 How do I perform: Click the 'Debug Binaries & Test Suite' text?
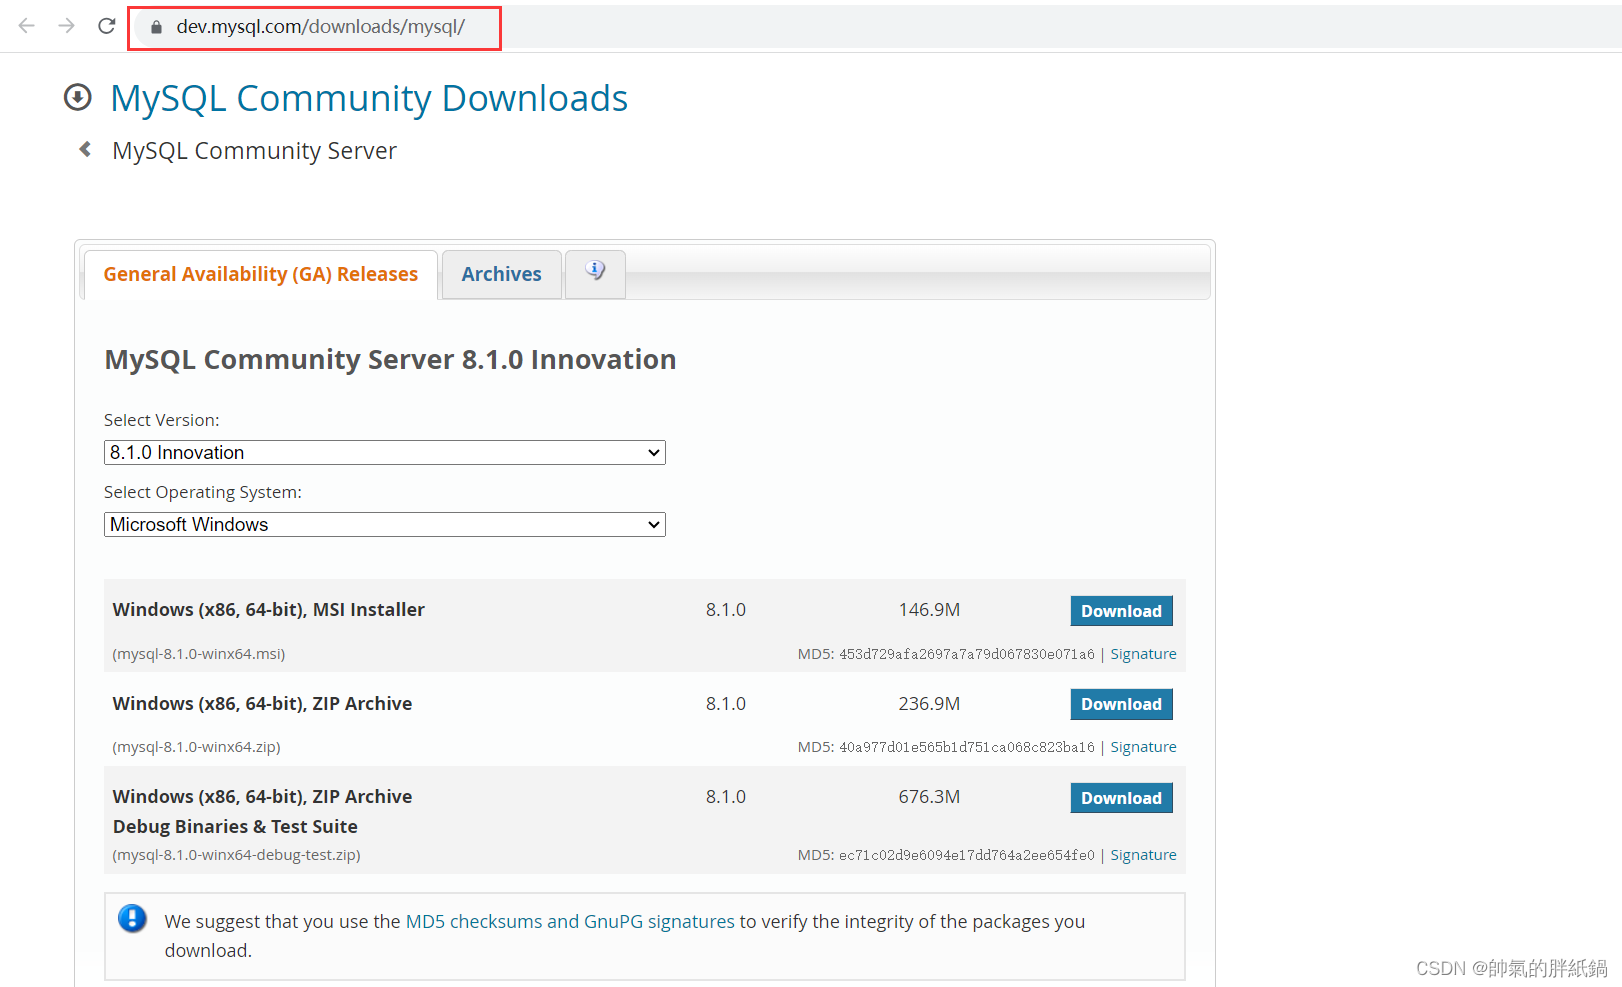pos(235,827)
